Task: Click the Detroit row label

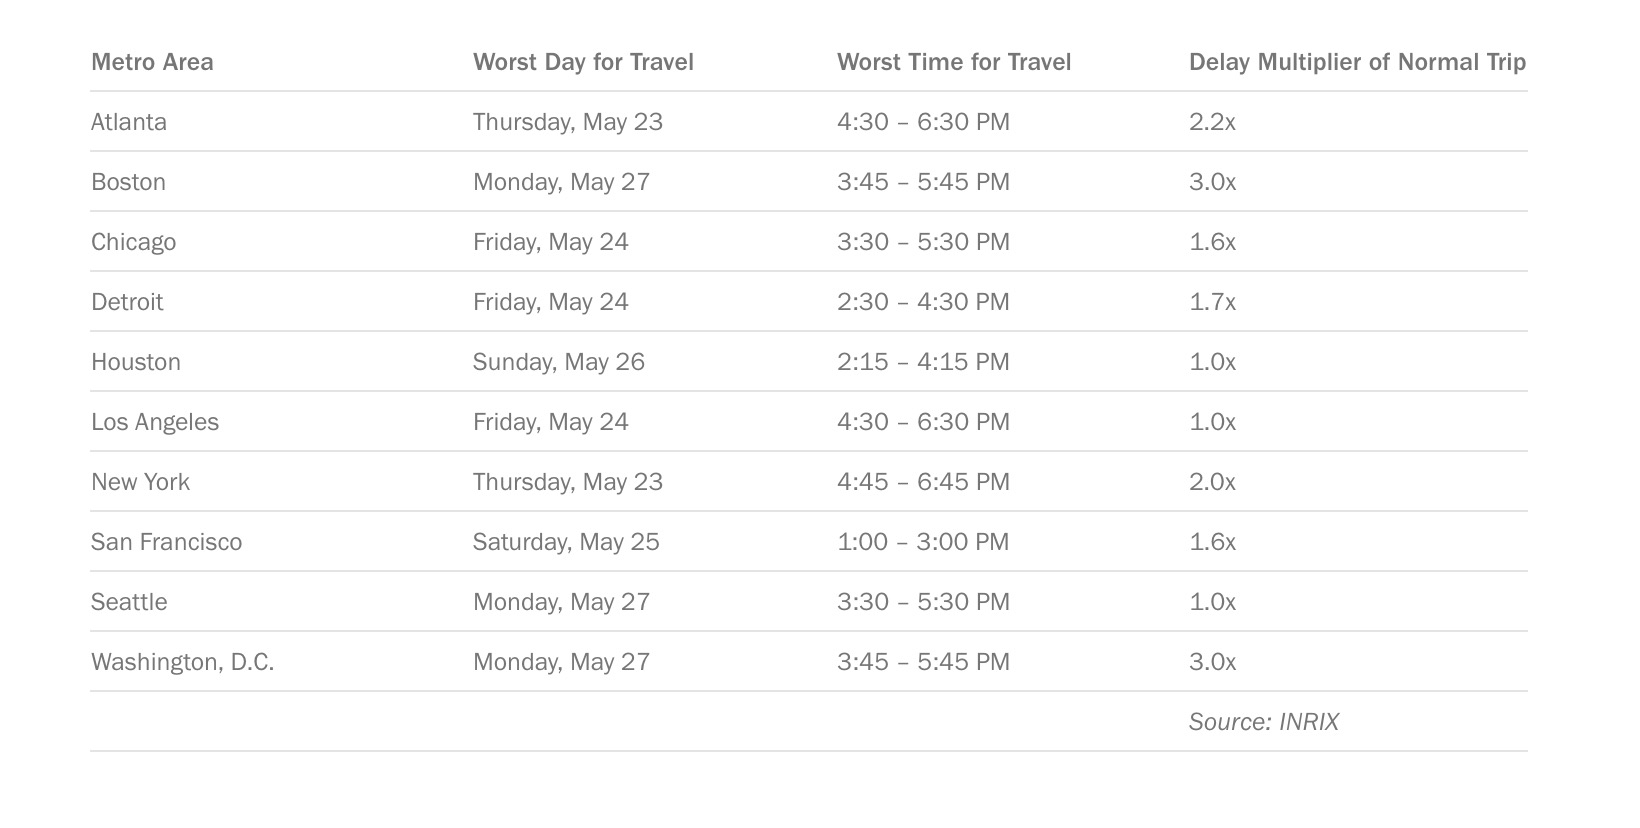Action: 127,302
